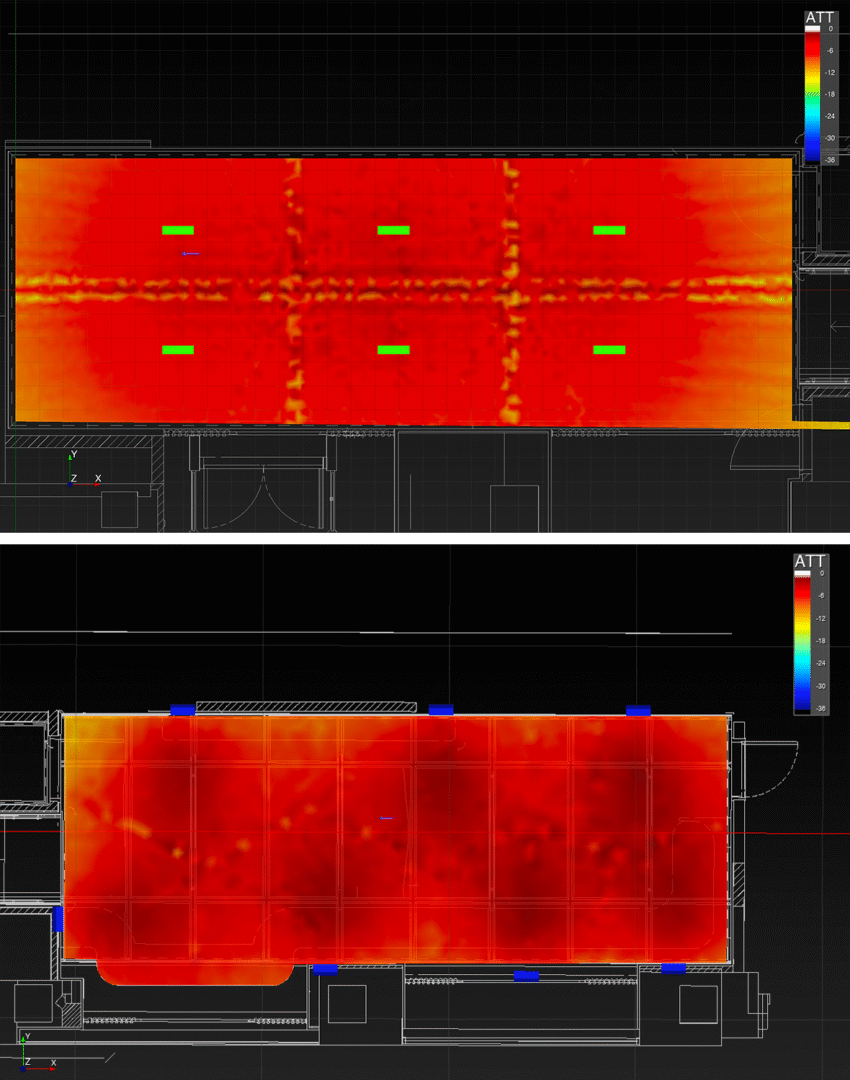
Task: Click the double door symbol below upper map
Action: point(263,497)
